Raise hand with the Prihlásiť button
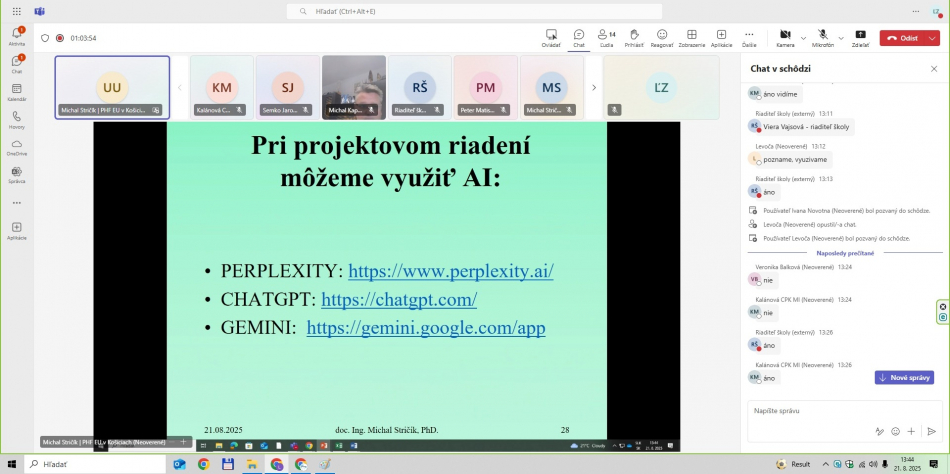Image resolution: width=950 pixels, height=474 pixels. click(634, 37)
